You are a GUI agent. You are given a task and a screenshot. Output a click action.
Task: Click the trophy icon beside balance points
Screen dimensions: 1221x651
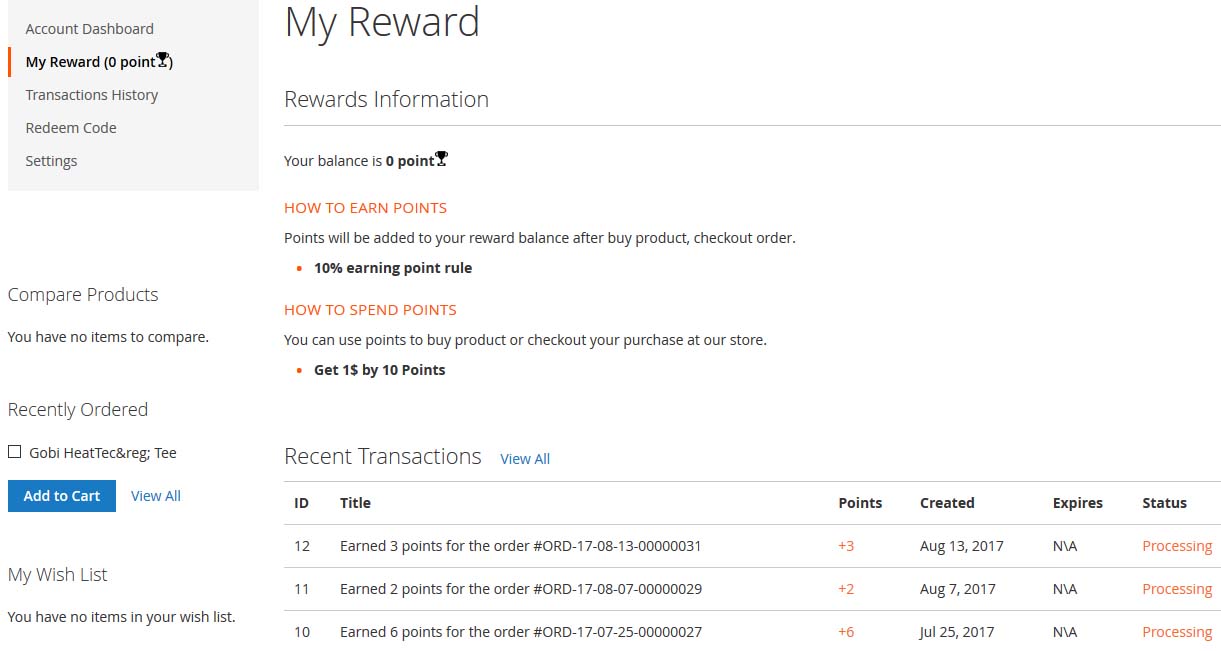coord(442,158)
